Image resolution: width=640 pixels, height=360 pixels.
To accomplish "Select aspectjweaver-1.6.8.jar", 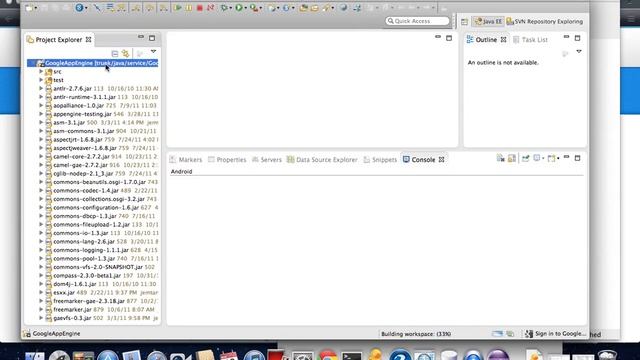I will 85,148.
